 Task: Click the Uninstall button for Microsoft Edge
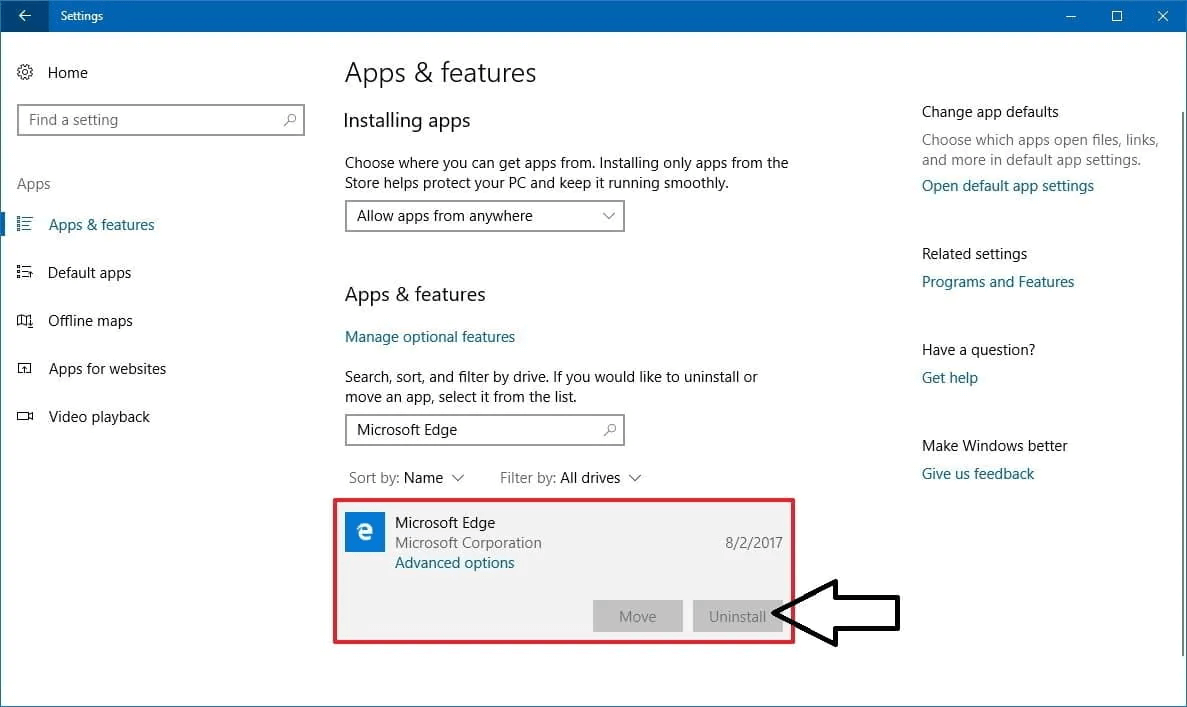point(737,616)
